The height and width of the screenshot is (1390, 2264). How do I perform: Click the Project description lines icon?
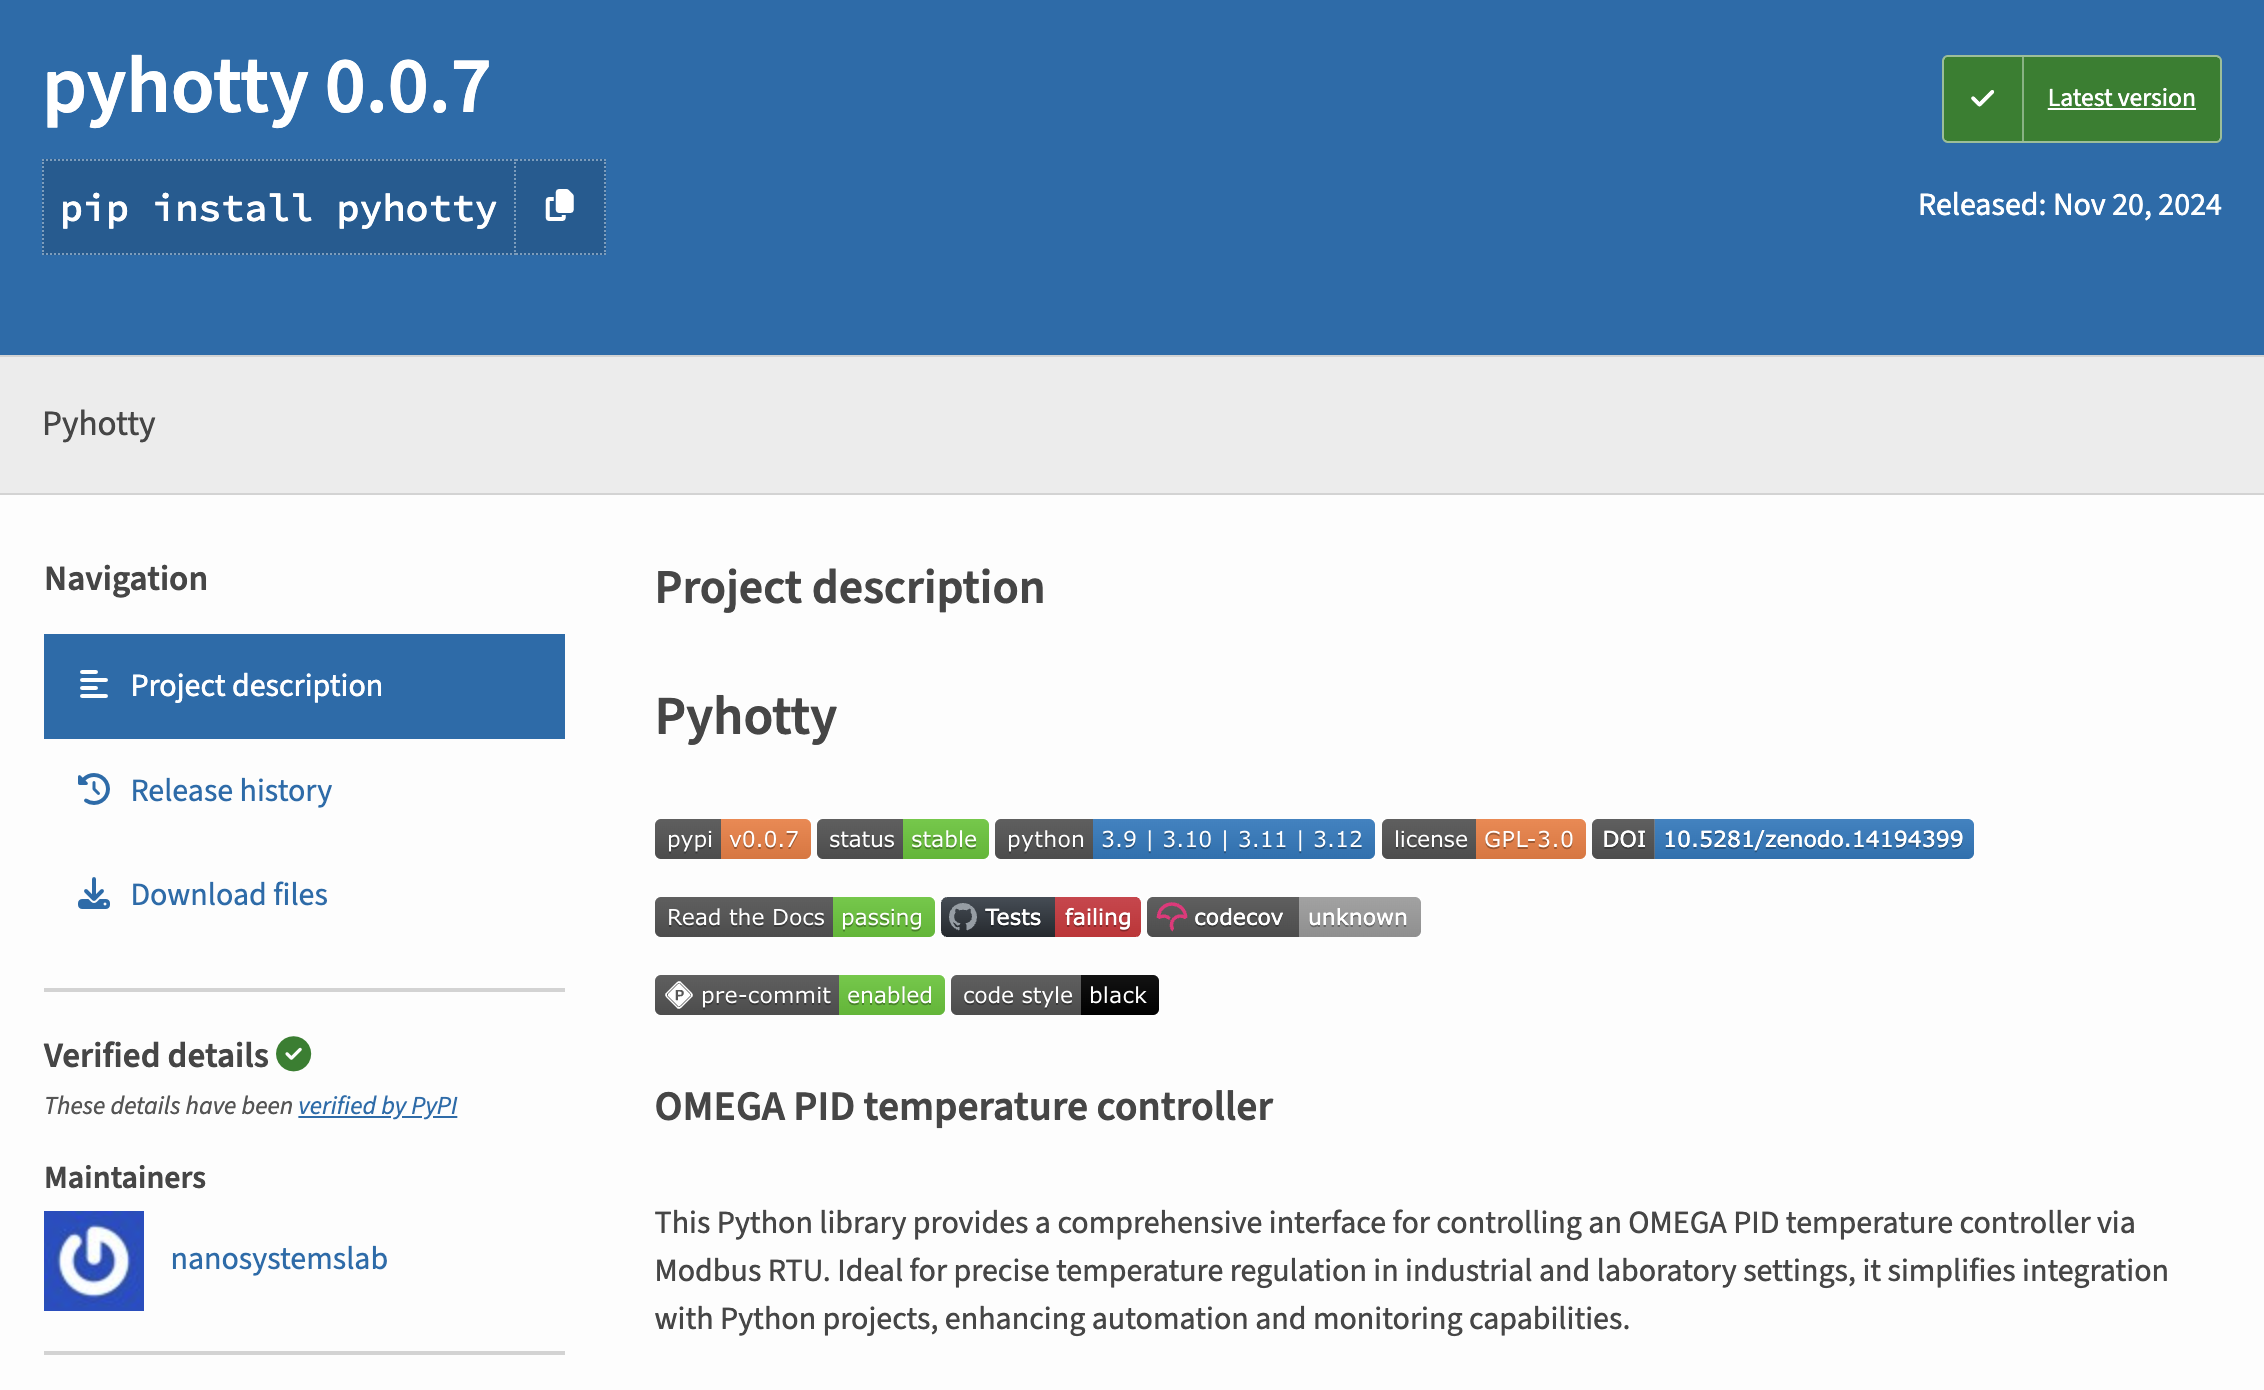[94, 685]
